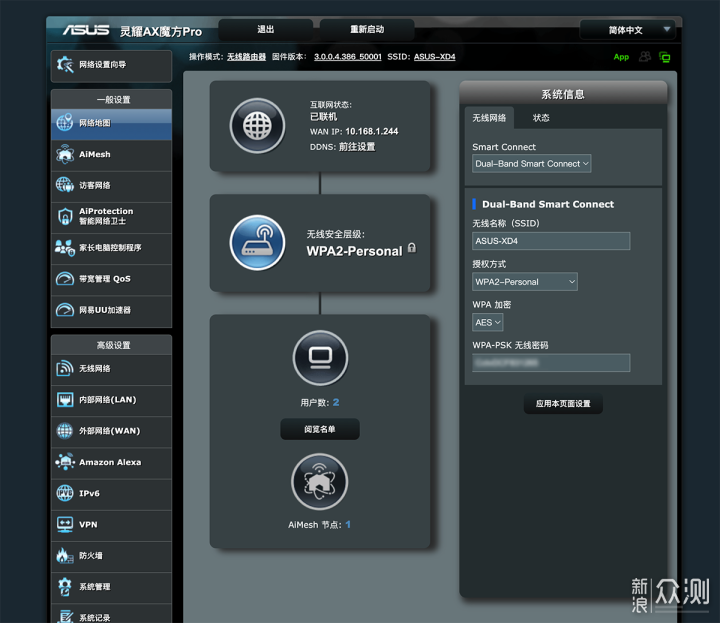Click 应用本页面设置 apply button
This screenshot has height=623, width=720.
coord(563,404)
